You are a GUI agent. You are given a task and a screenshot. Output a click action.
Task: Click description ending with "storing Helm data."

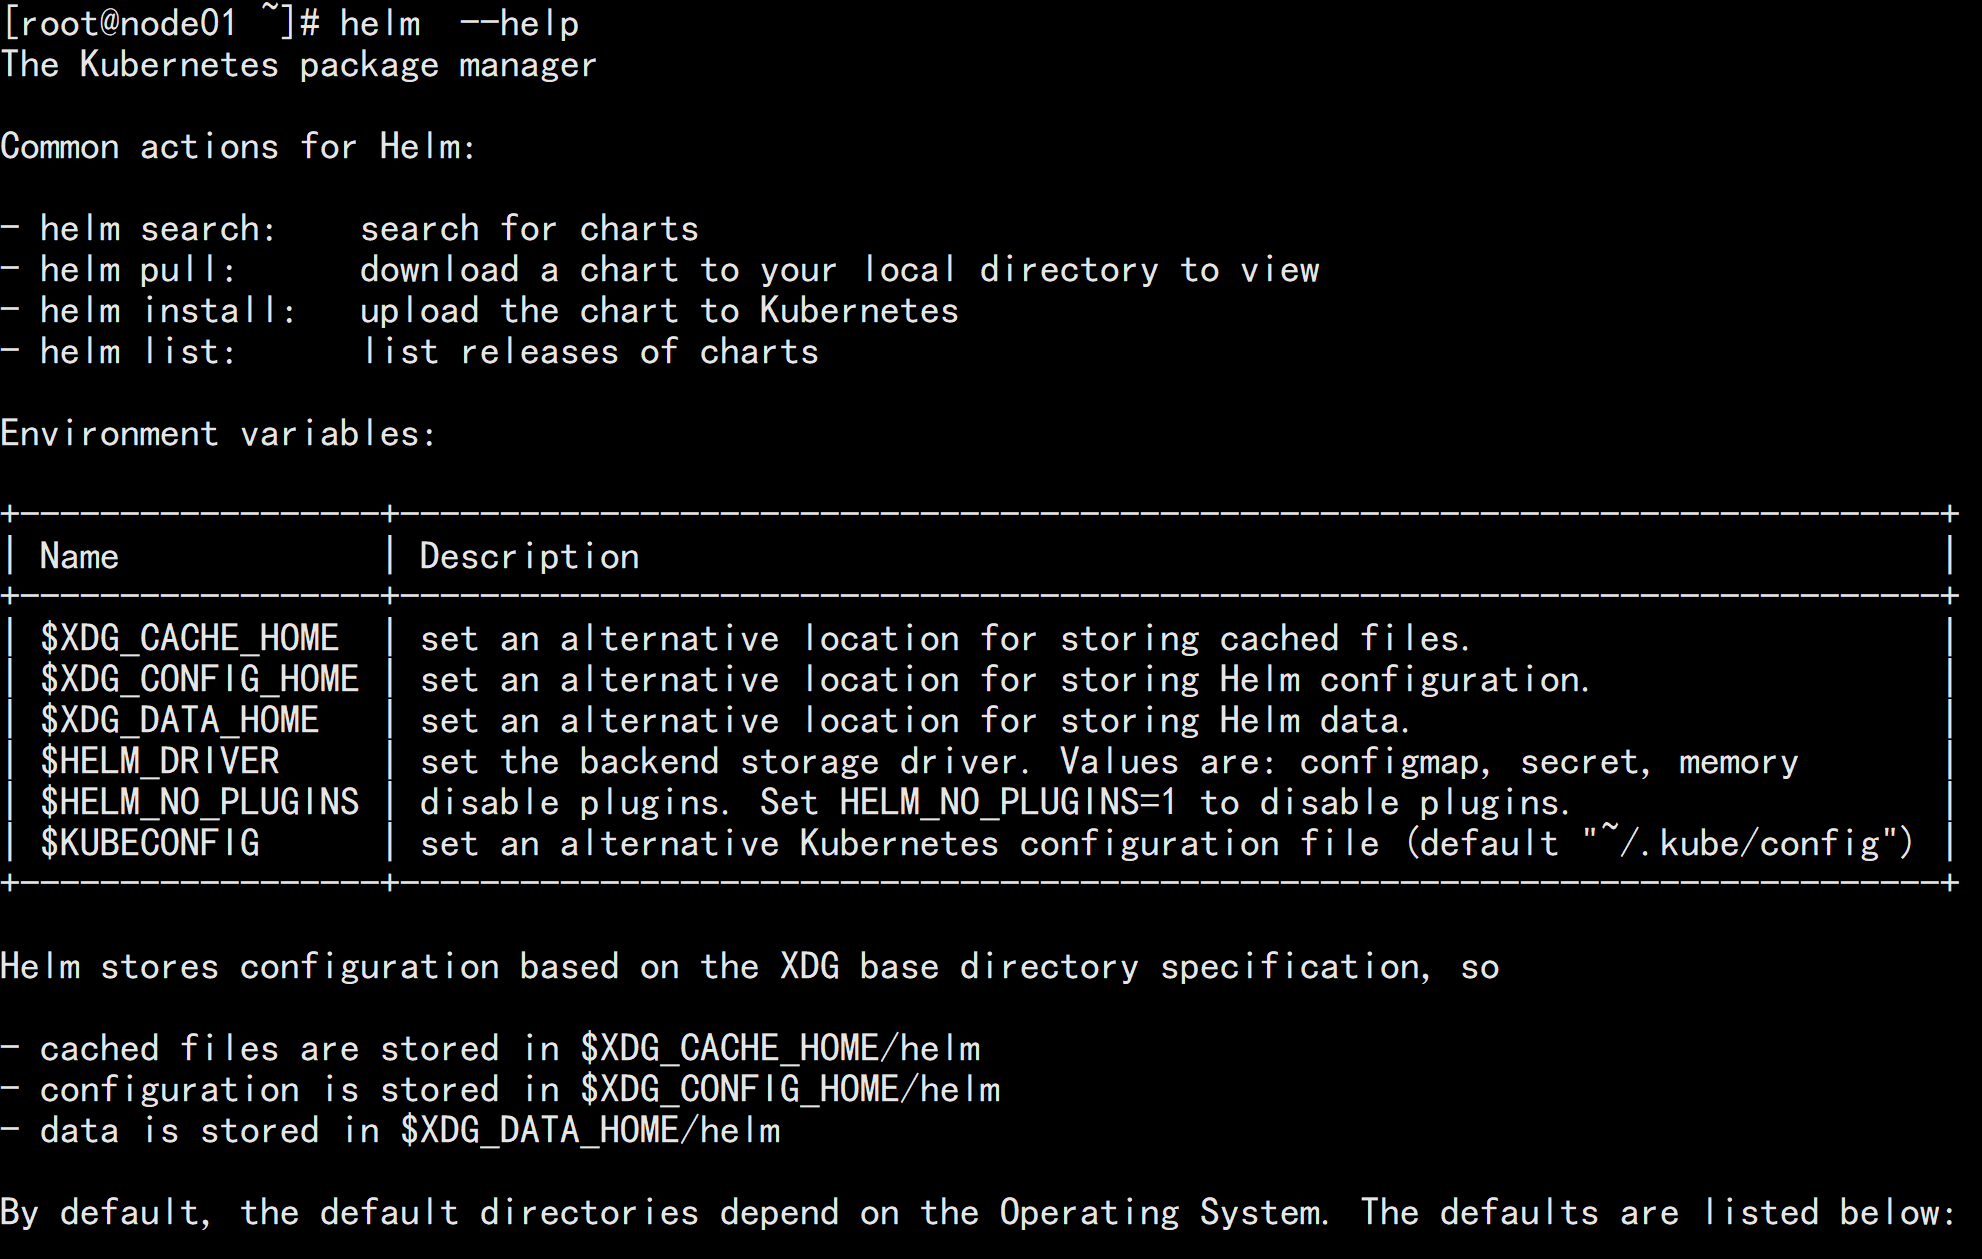[x=914, y=720]
